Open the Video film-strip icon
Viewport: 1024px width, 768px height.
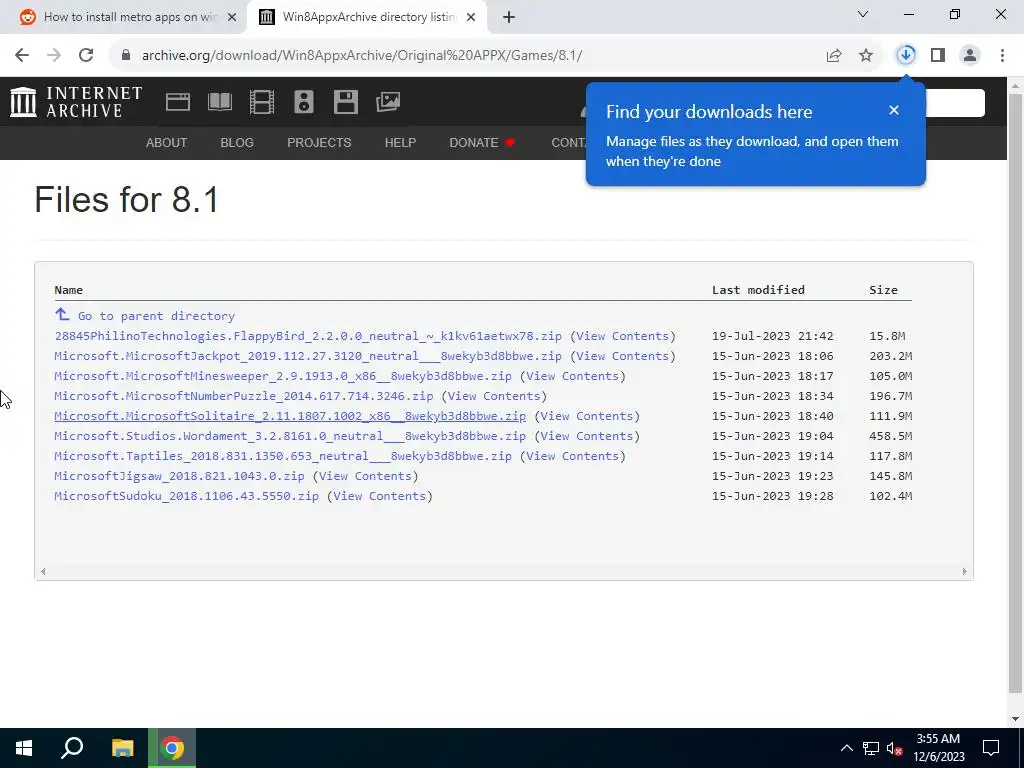click(x=261, y=102)
